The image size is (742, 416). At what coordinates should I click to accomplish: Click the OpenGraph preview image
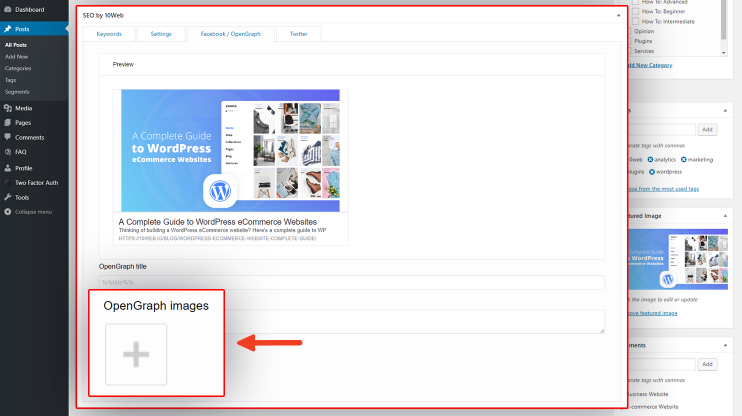click(x=230, y=150)
